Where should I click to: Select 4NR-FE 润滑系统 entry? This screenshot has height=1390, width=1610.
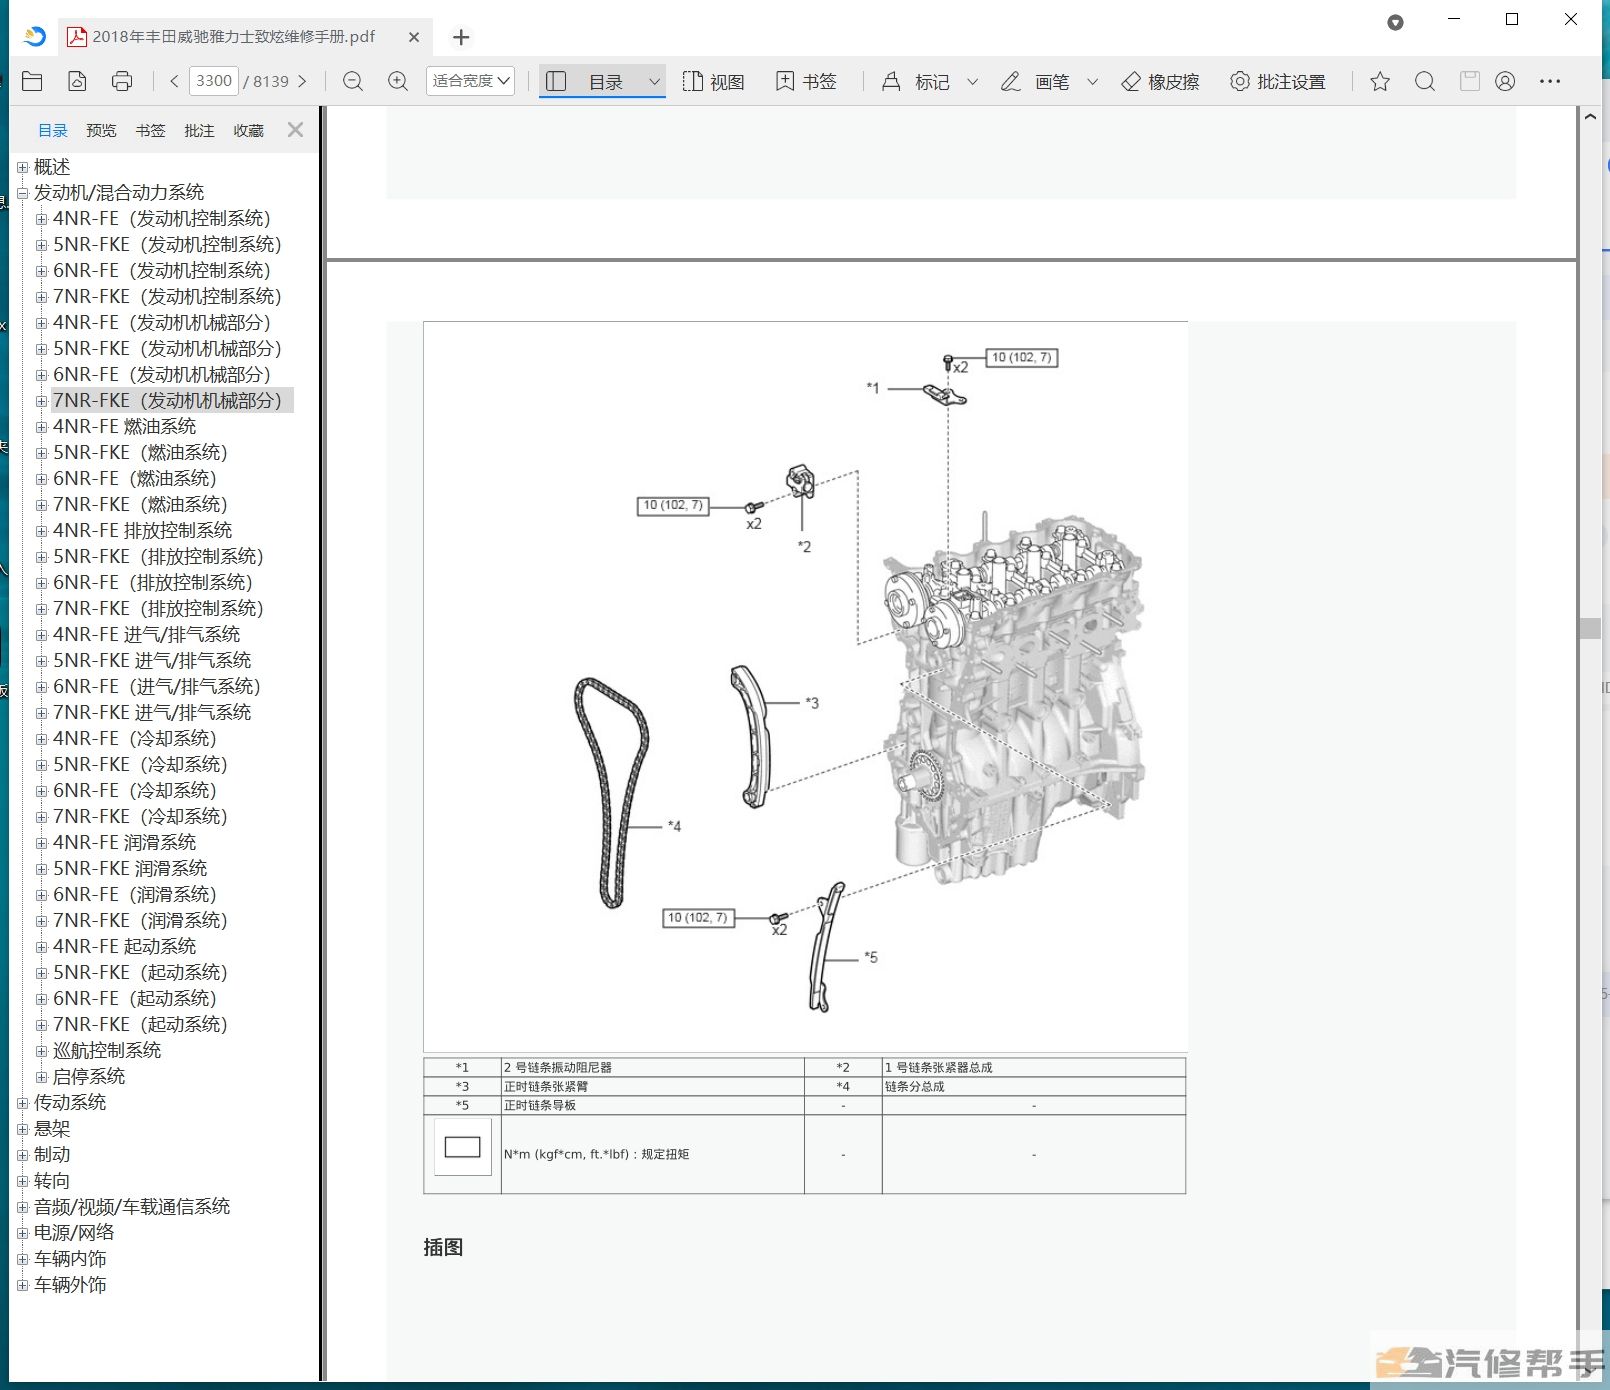(124, 843)
